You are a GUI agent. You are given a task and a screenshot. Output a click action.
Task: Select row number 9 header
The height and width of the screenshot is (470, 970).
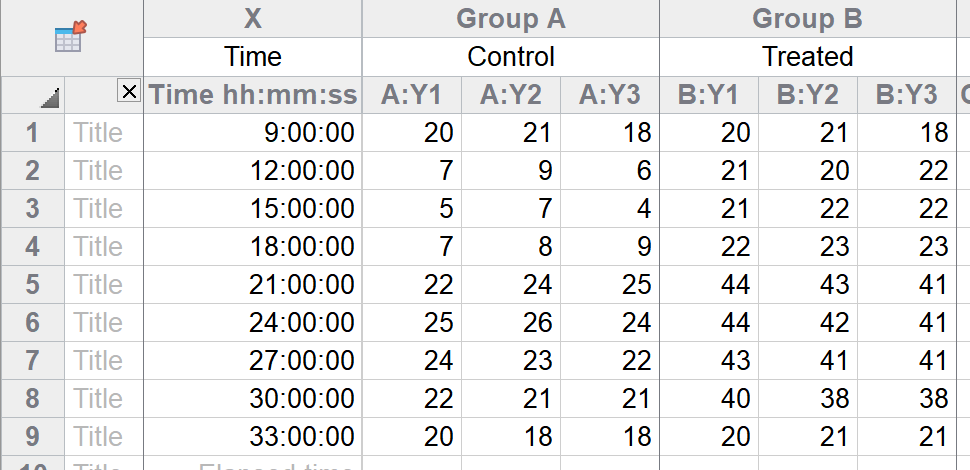32,437
